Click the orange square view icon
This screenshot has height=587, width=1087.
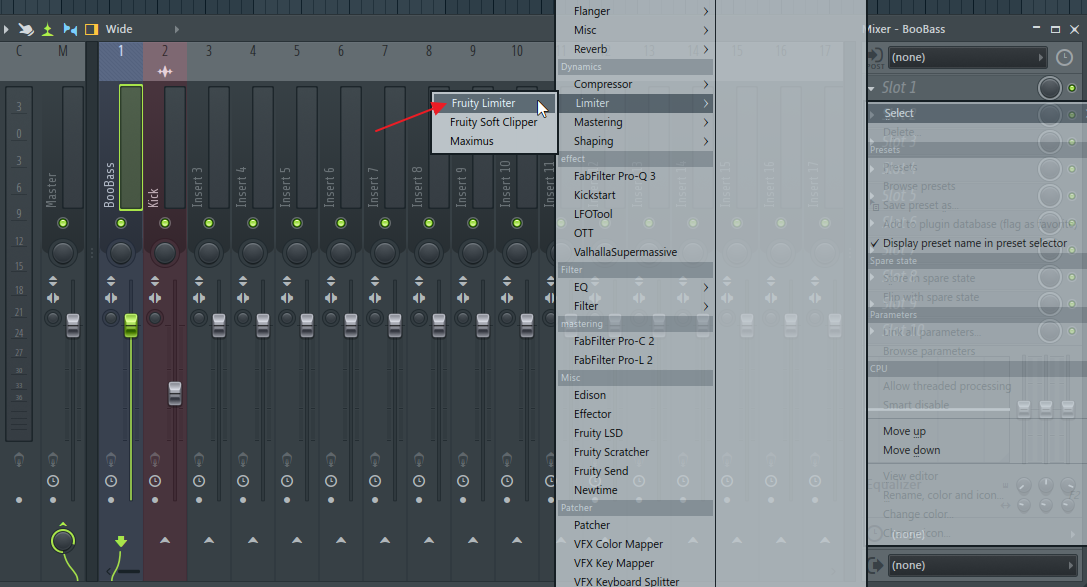pyautogui.click(x=92, y=29)
